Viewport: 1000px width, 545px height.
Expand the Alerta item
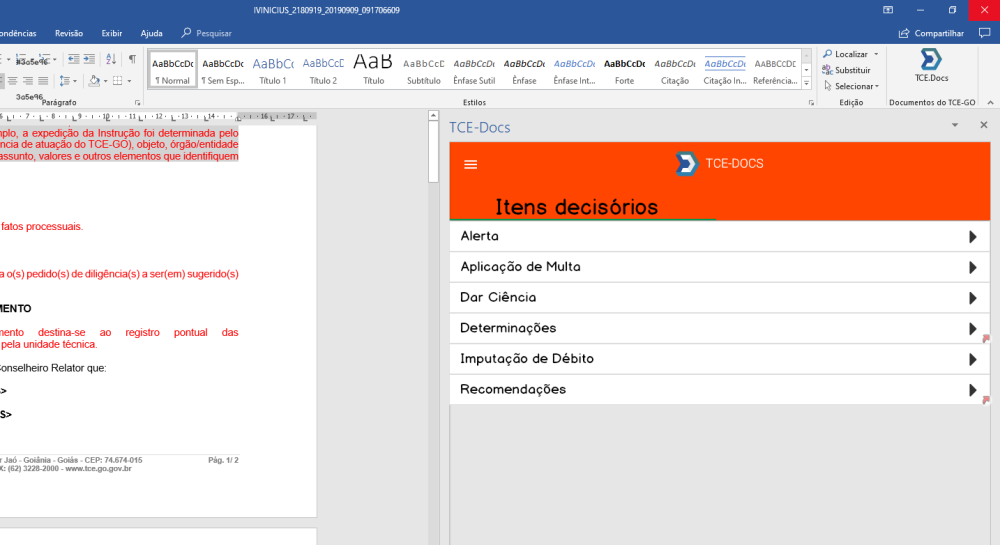pos(718,237)
